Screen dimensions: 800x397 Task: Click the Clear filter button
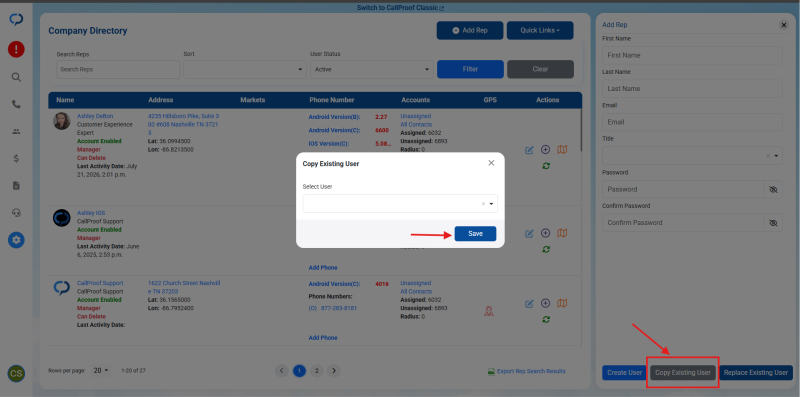coord(540,69)
